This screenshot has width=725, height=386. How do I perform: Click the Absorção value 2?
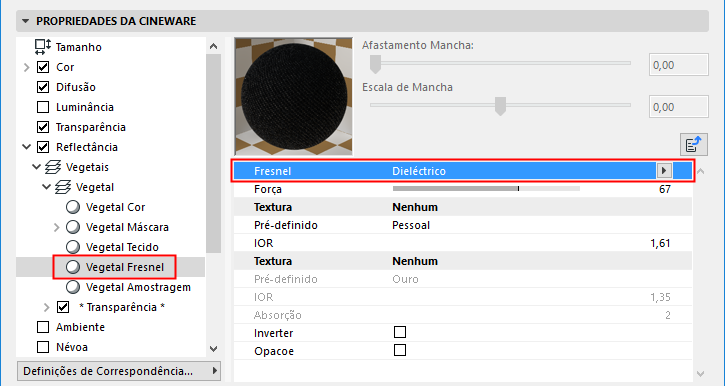[668, 315]
